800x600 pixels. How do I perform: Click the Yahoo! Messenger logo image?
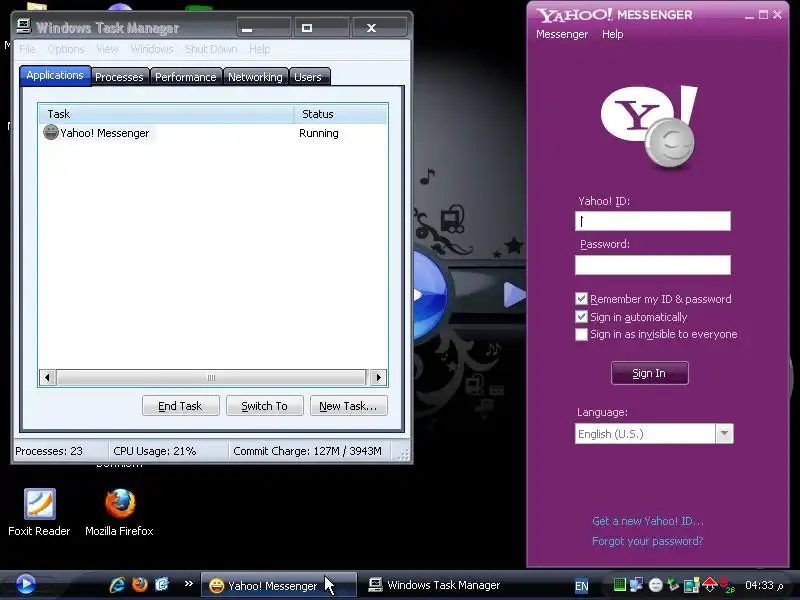[649, 128]
